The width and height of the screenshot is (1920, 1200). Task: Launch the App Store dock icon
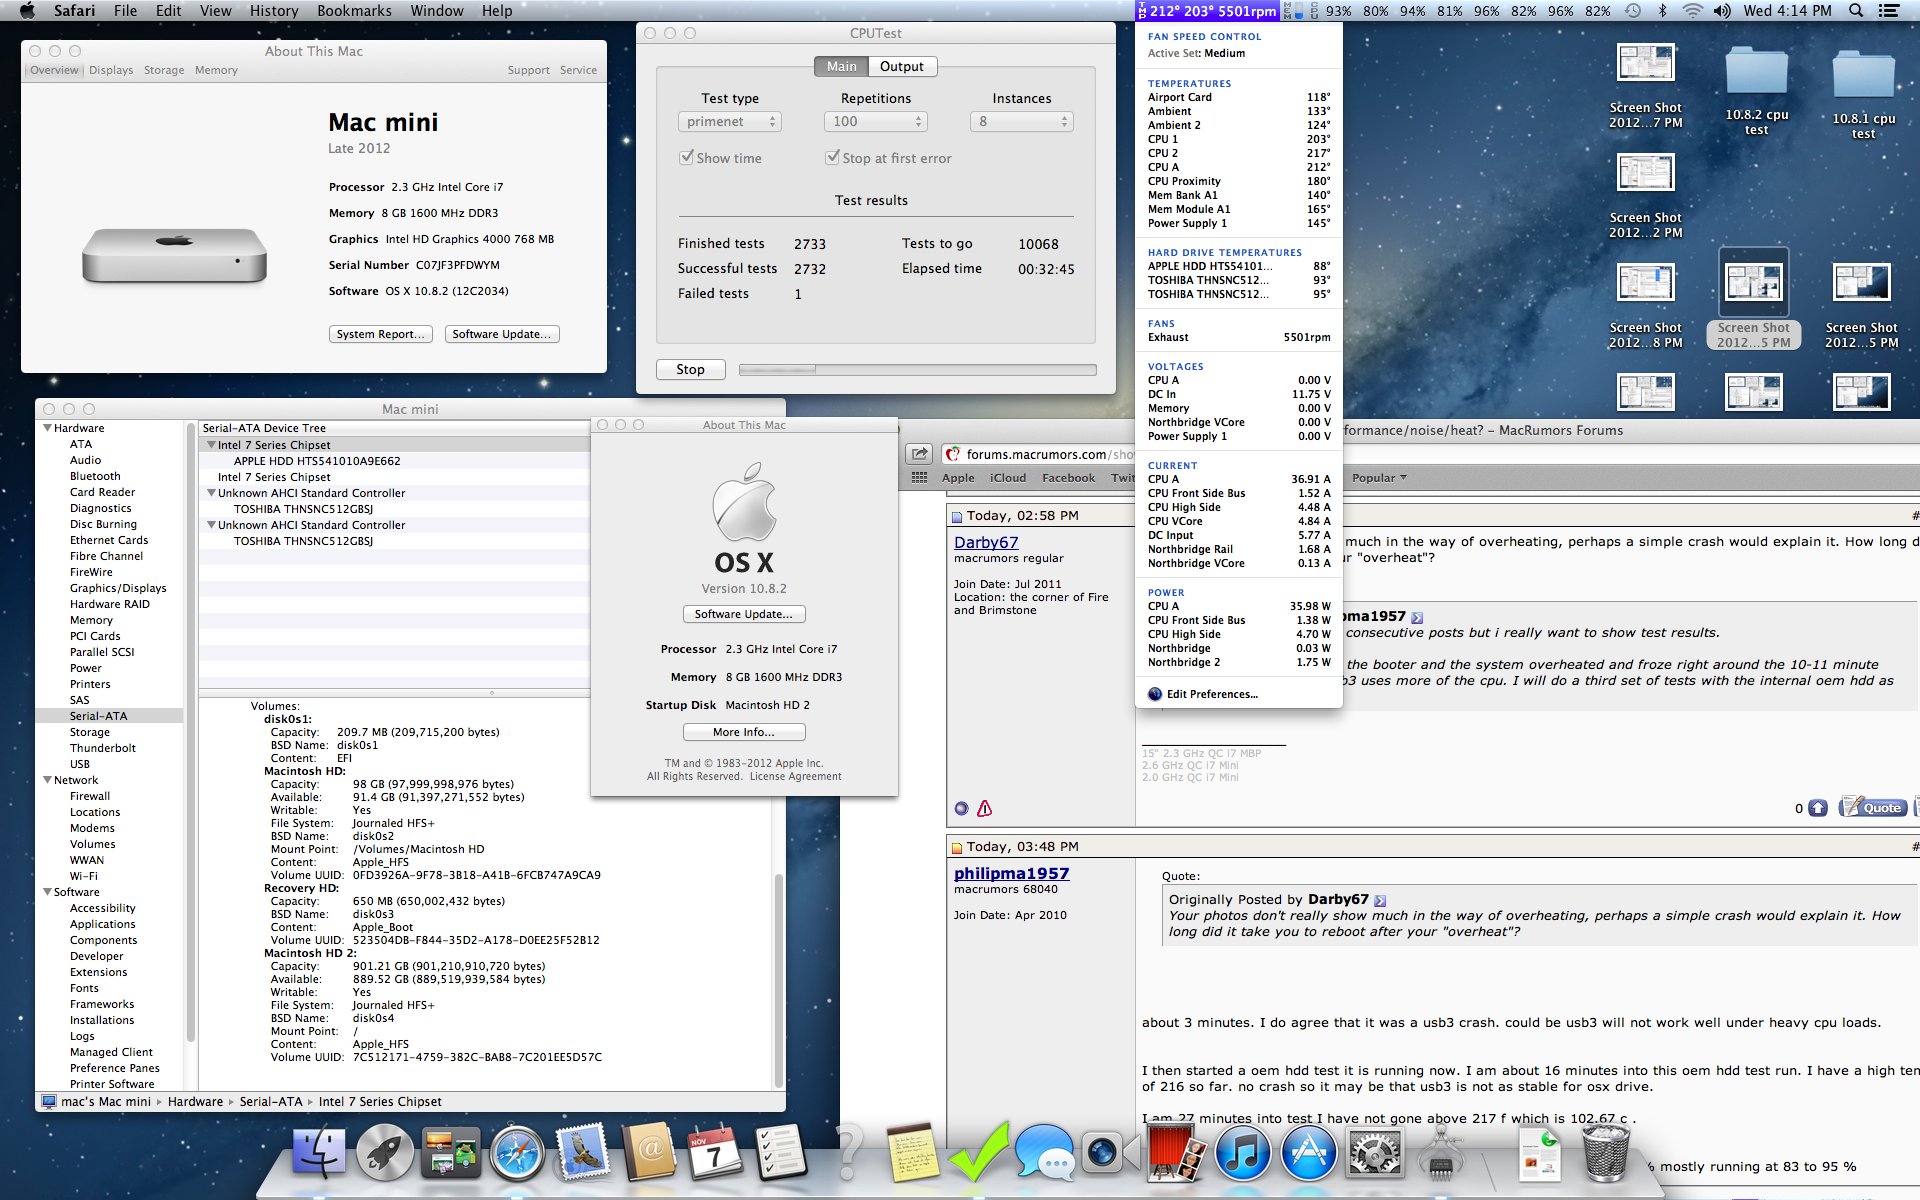[1308, 1152]
